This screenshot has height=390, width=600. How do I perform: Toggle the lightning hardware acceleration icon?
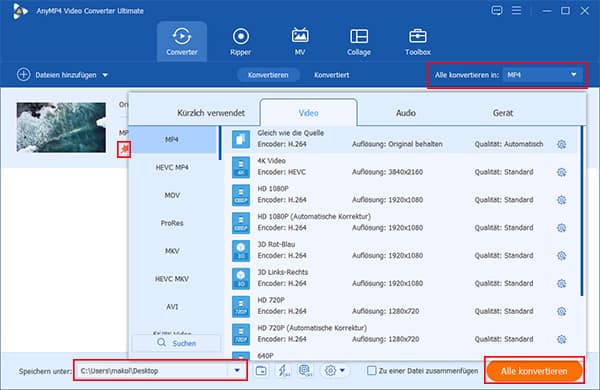pos(283,370)
